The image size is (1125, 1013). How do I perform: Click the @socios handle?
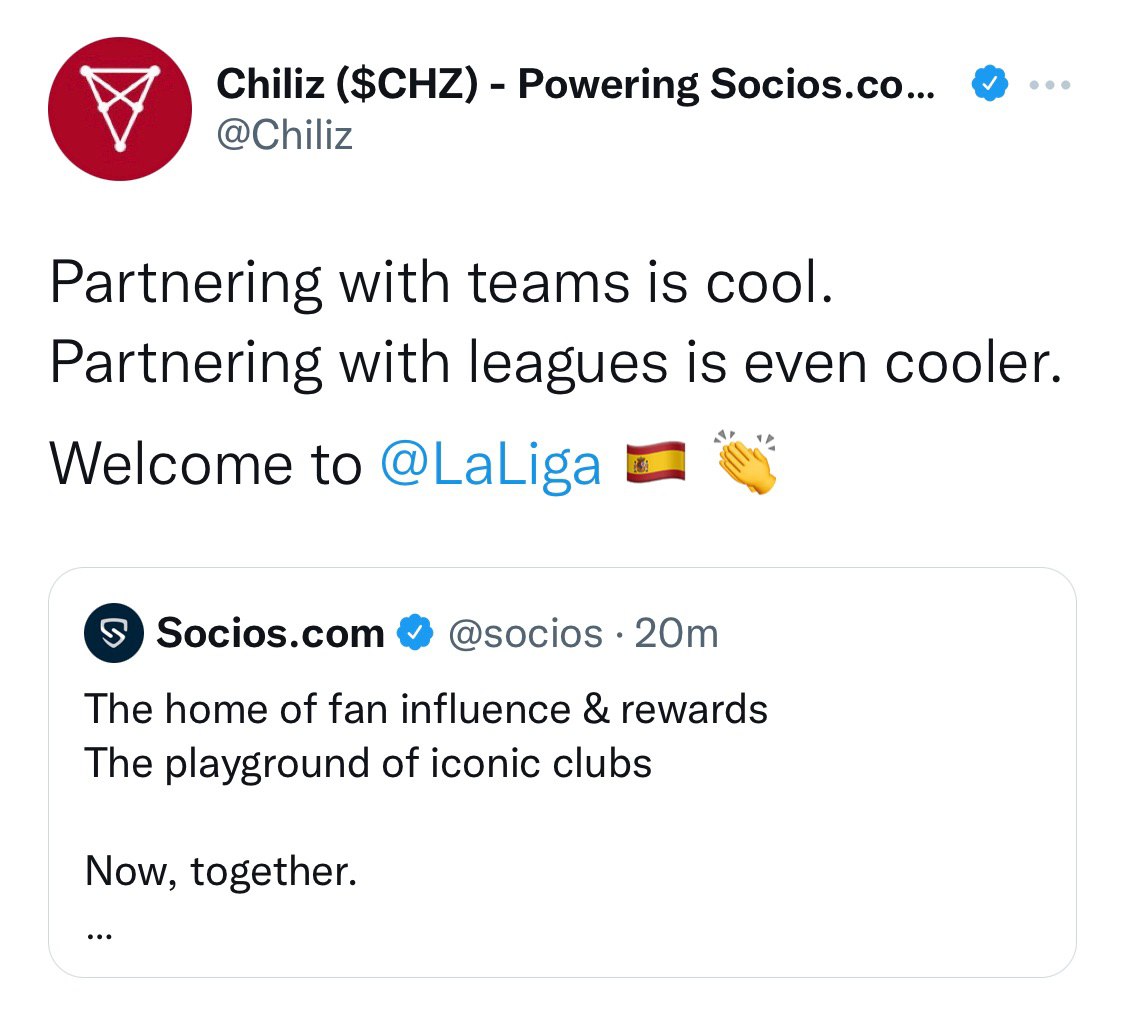click(525, 633)
